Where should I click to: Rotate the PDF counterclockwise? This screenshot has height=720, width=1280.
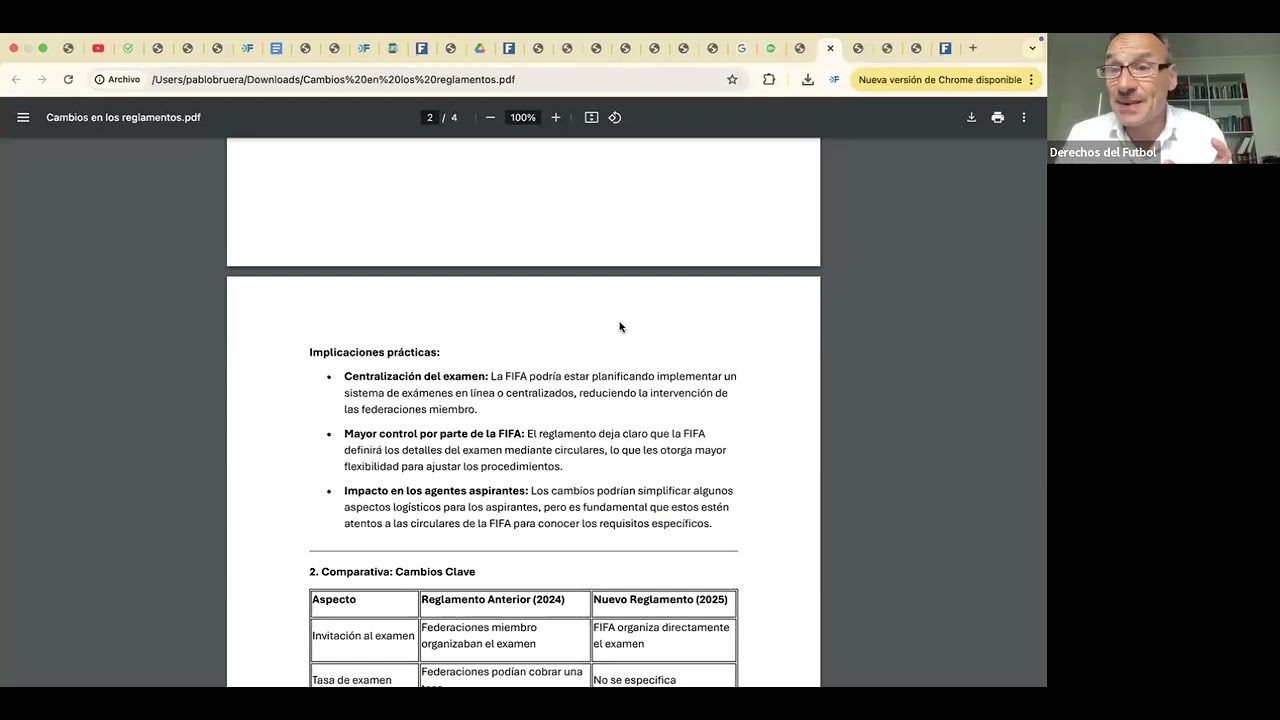point(615,117)
